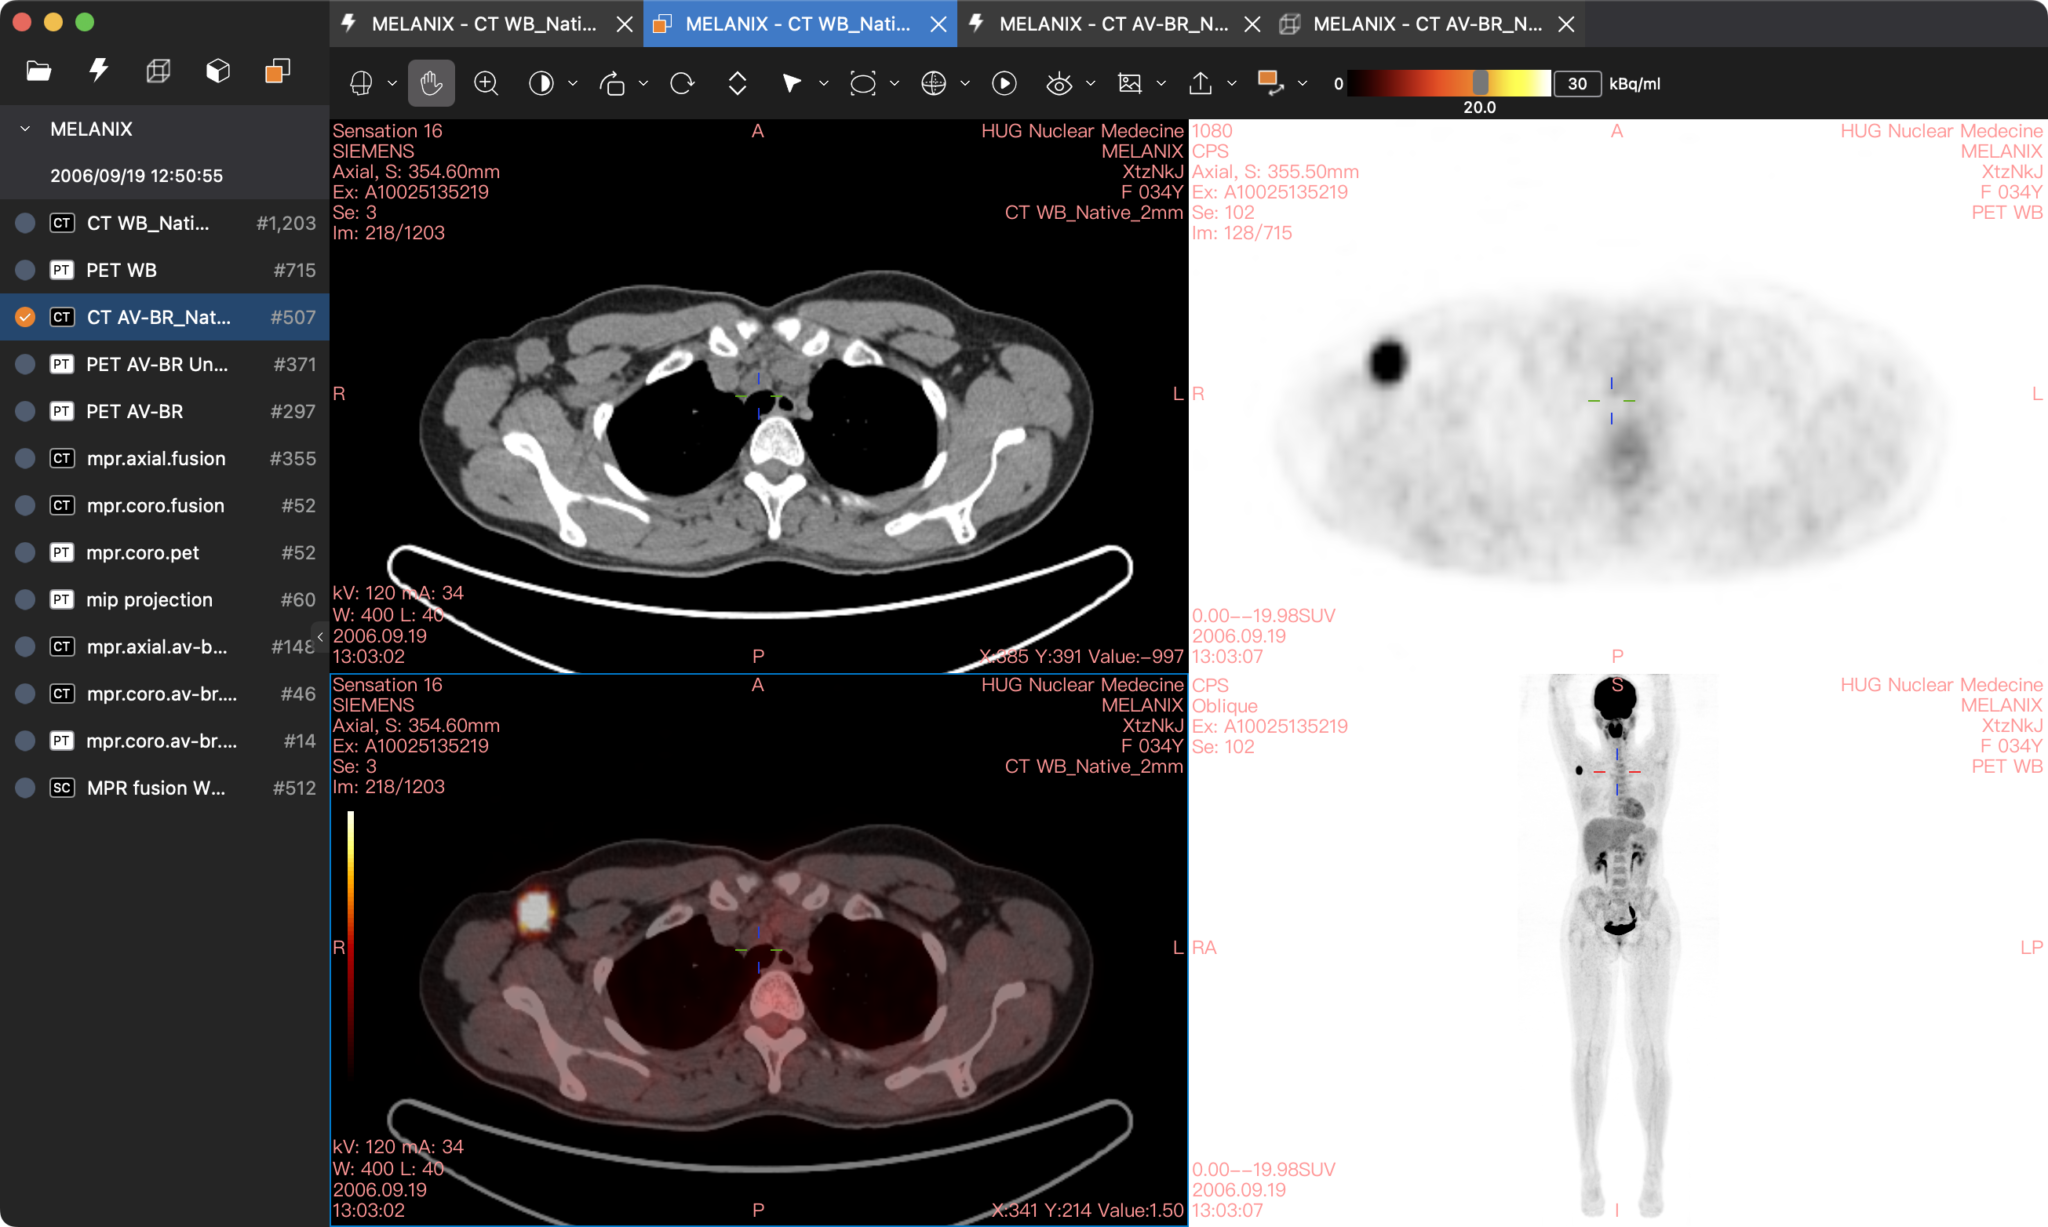Select the arrow pointer annotation tool
The height and width of the screenshot is (1227, 2048).
[x=791, y=83]
